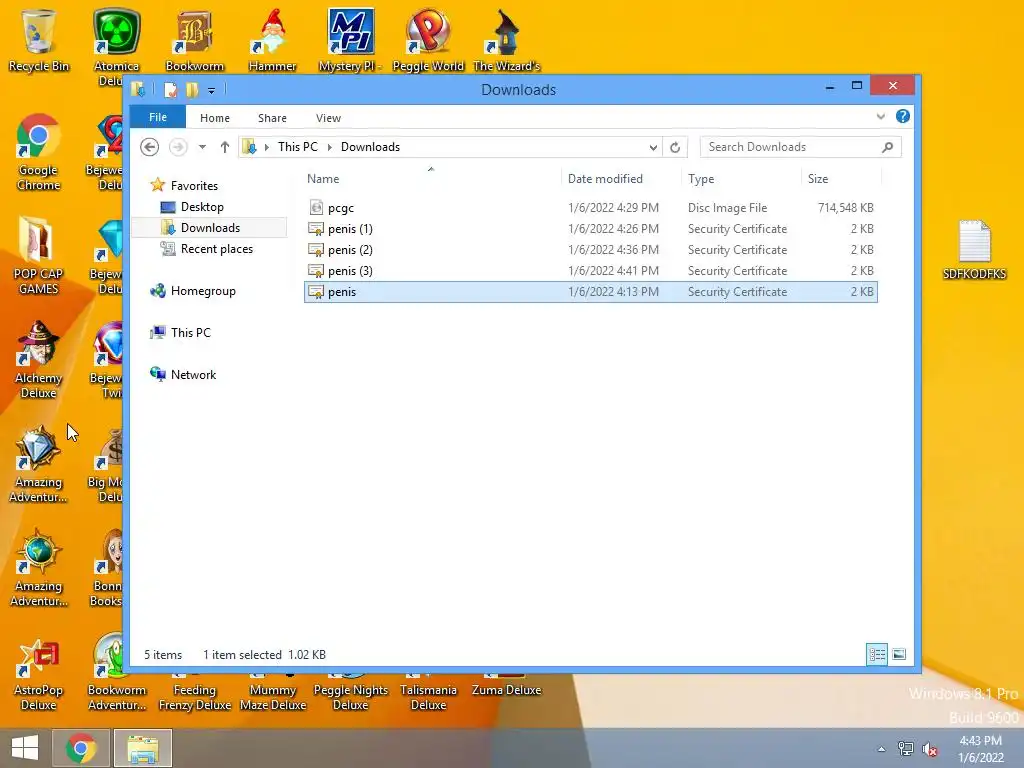This screenshot has height=768, width=1024.
Task: Open recent locations dropdown arrow
Action: (x=202, y=147)
